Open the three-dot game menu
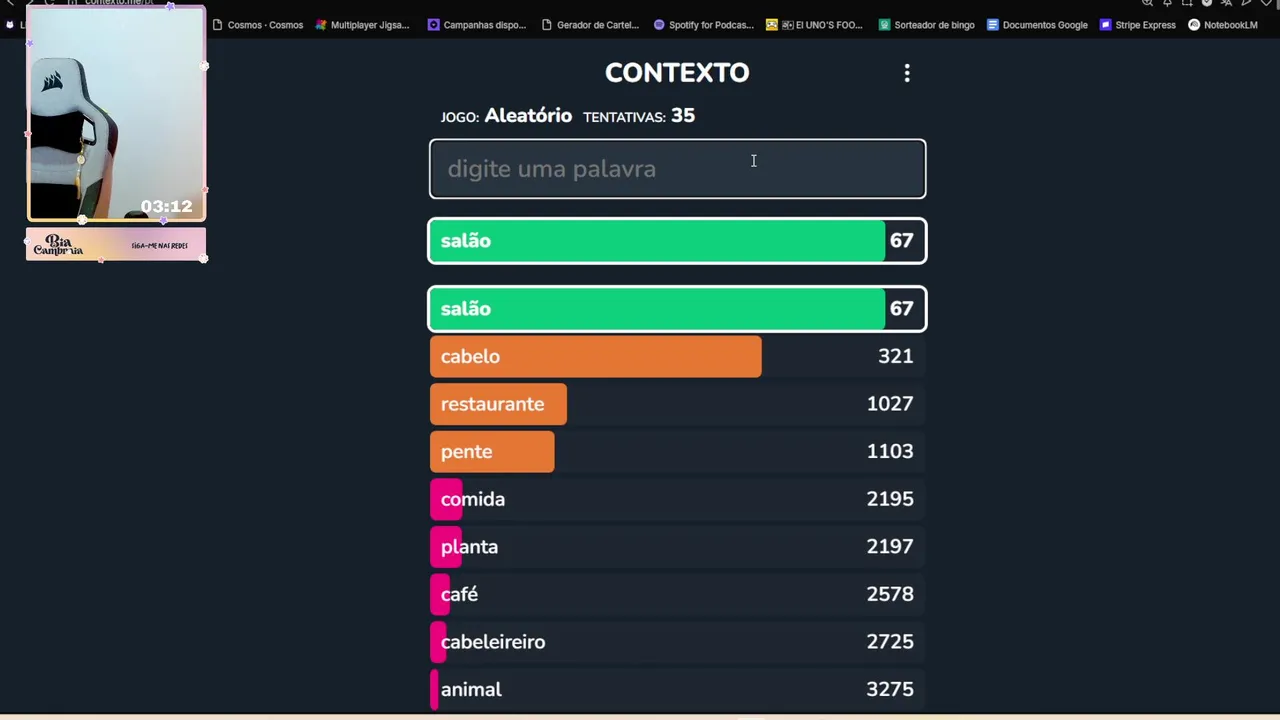The image size is (1280, 720). pyautogui.click(x=907, y=73)
